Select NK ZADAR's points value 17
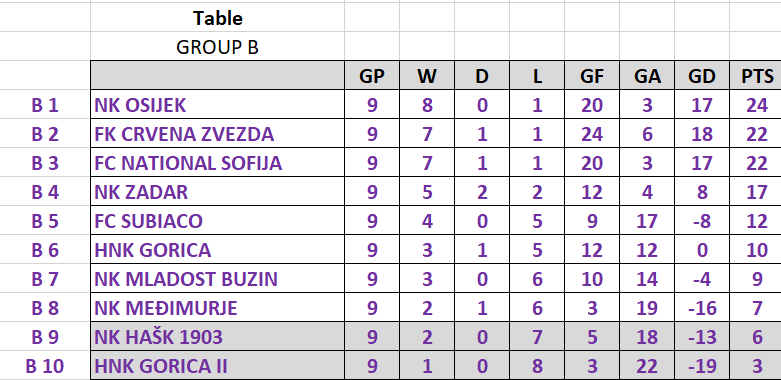 tap(756, 191)
